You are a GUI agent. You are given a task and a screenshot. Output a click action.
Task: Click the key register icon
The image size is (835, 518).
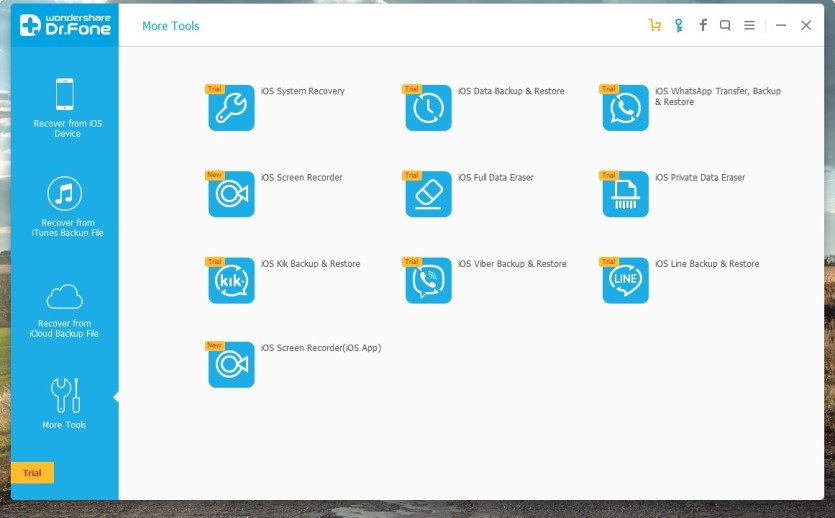[678, 25]
